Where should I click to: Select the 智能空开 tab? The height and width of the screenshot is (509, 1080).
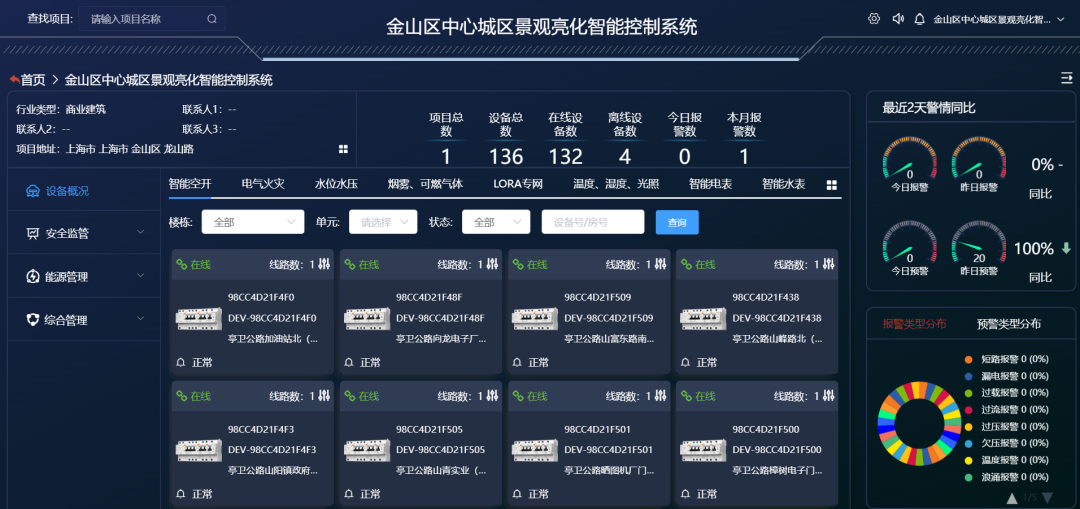(x=190, y=184)
